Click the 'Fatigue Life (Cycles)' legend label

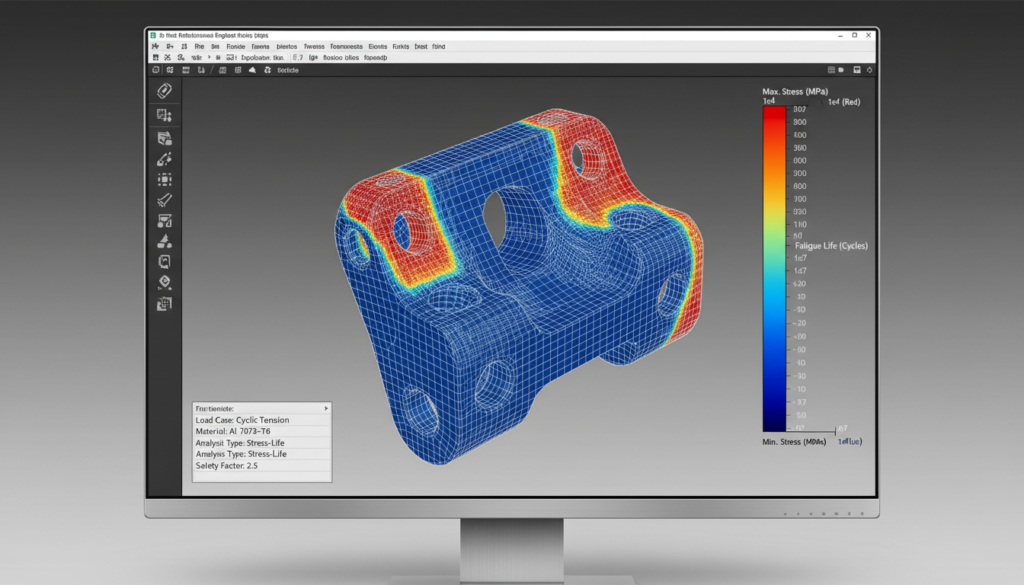[x=831, y=246]
